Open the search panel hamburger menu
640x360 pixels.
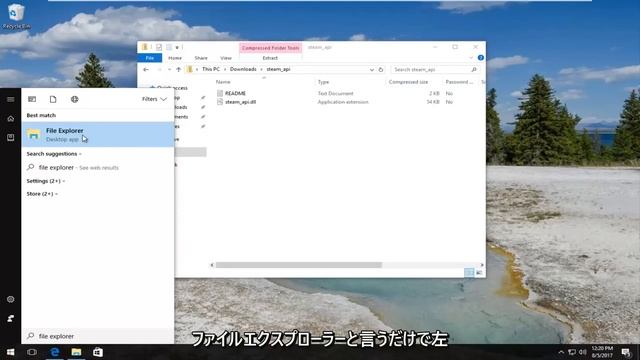(11, 99)
